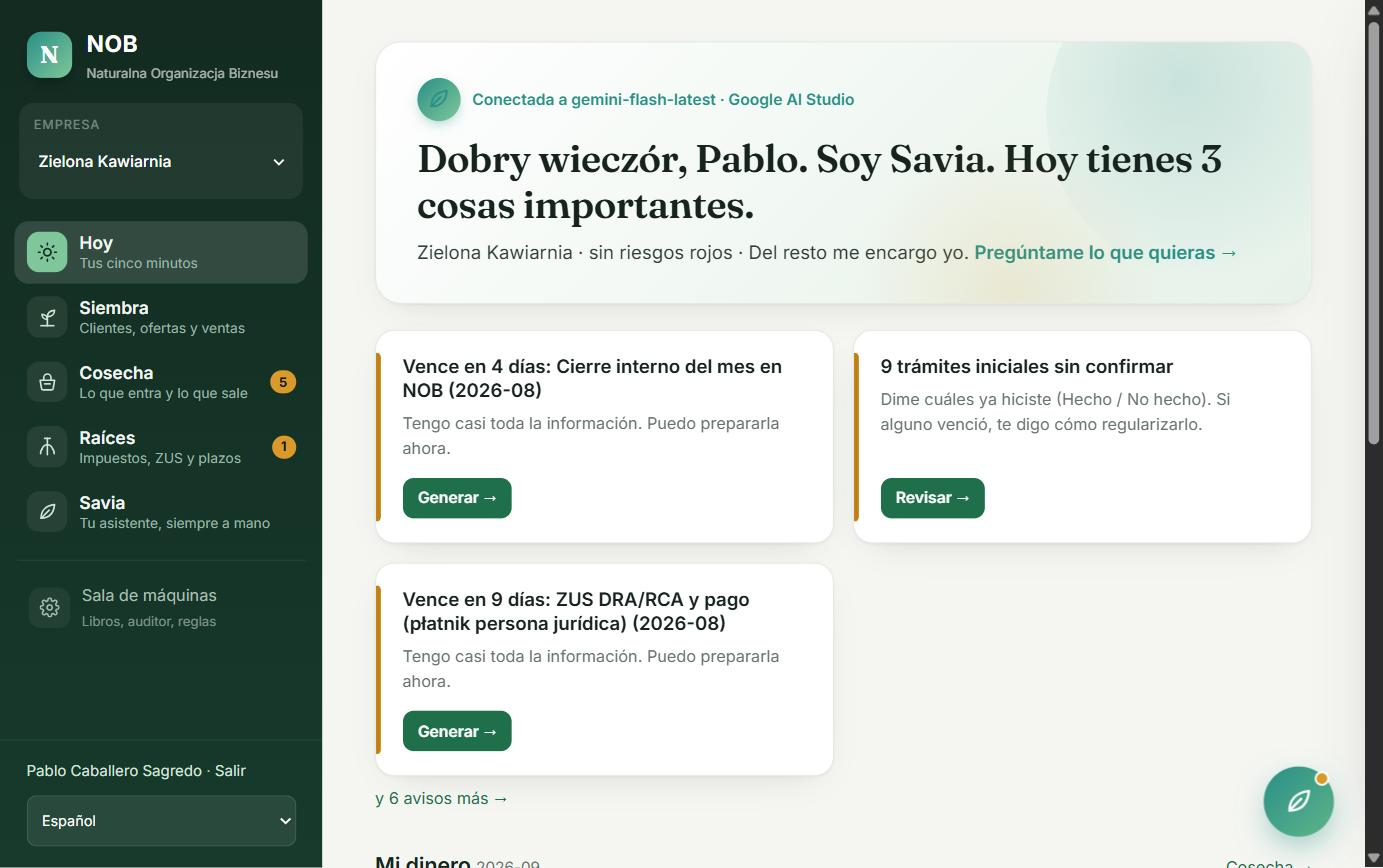The width and height of the screenshot is (1383, 868).
Task: Click the NOB logo icon
Action: pos(49,54)
